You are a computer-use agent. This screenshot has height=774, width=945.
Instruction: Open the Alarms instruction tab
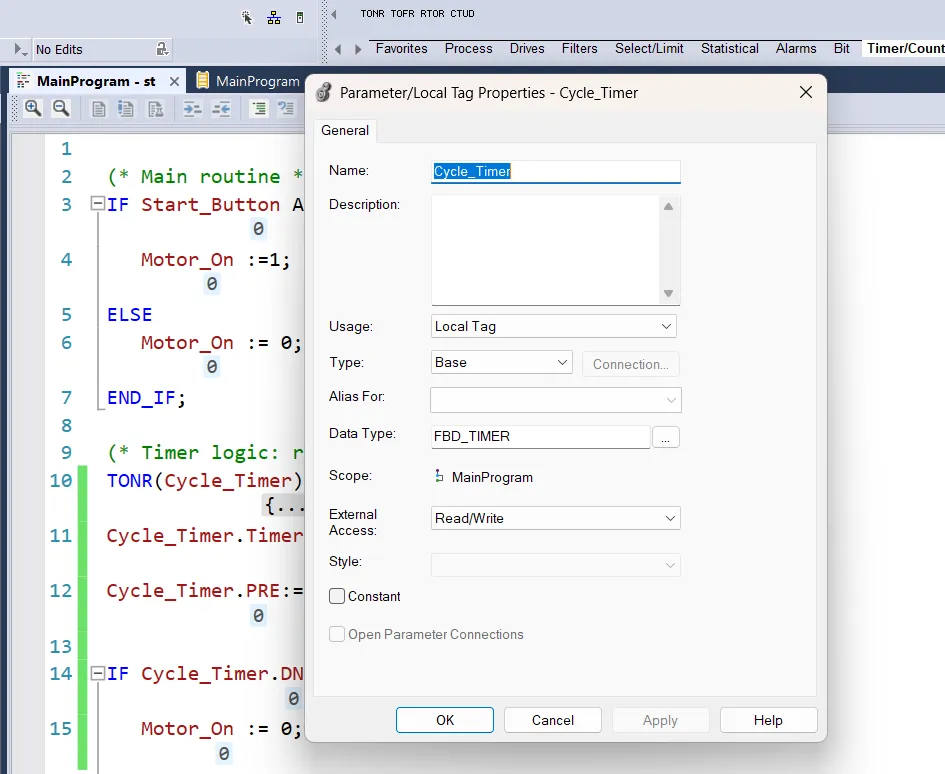coord(796,49)
